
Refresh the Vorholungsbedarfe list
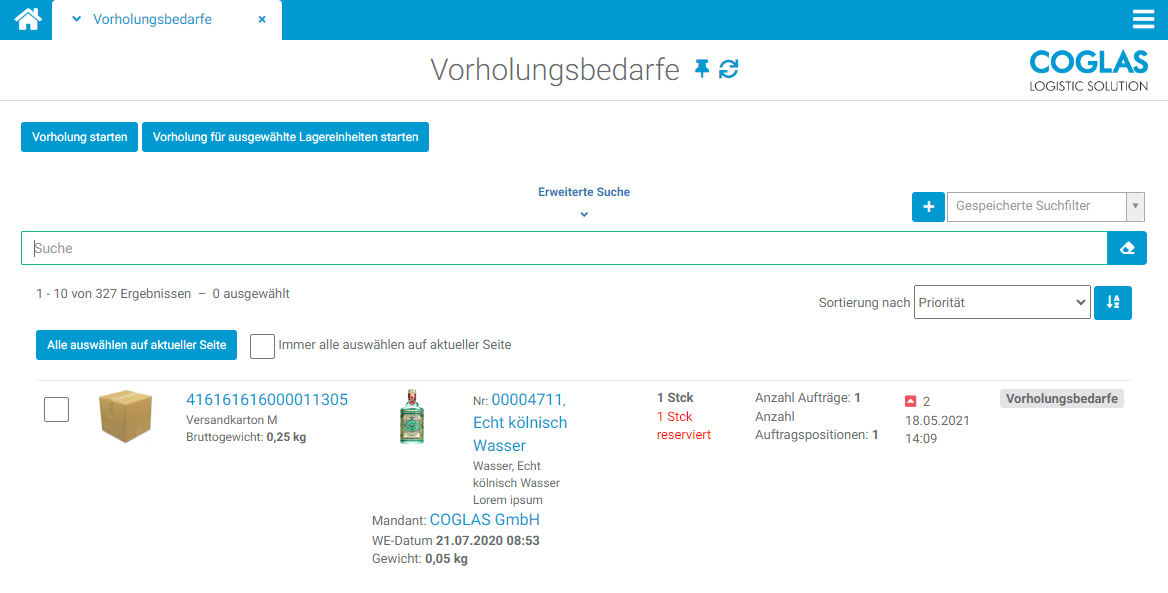click(729, 69)
